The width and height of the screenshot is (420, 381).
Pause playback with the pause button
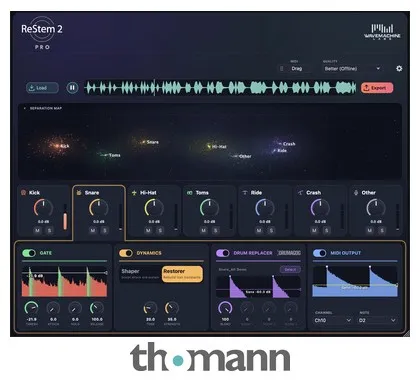pos(72,88)
